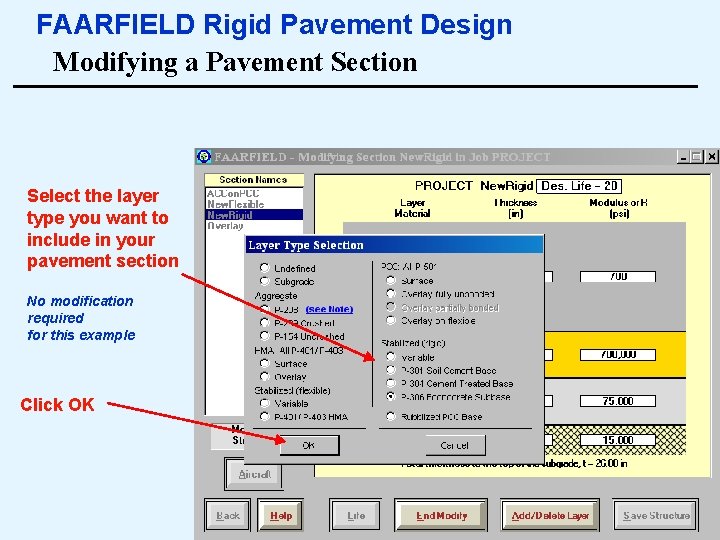Select HMA Surface radio button

pos(264,363)
